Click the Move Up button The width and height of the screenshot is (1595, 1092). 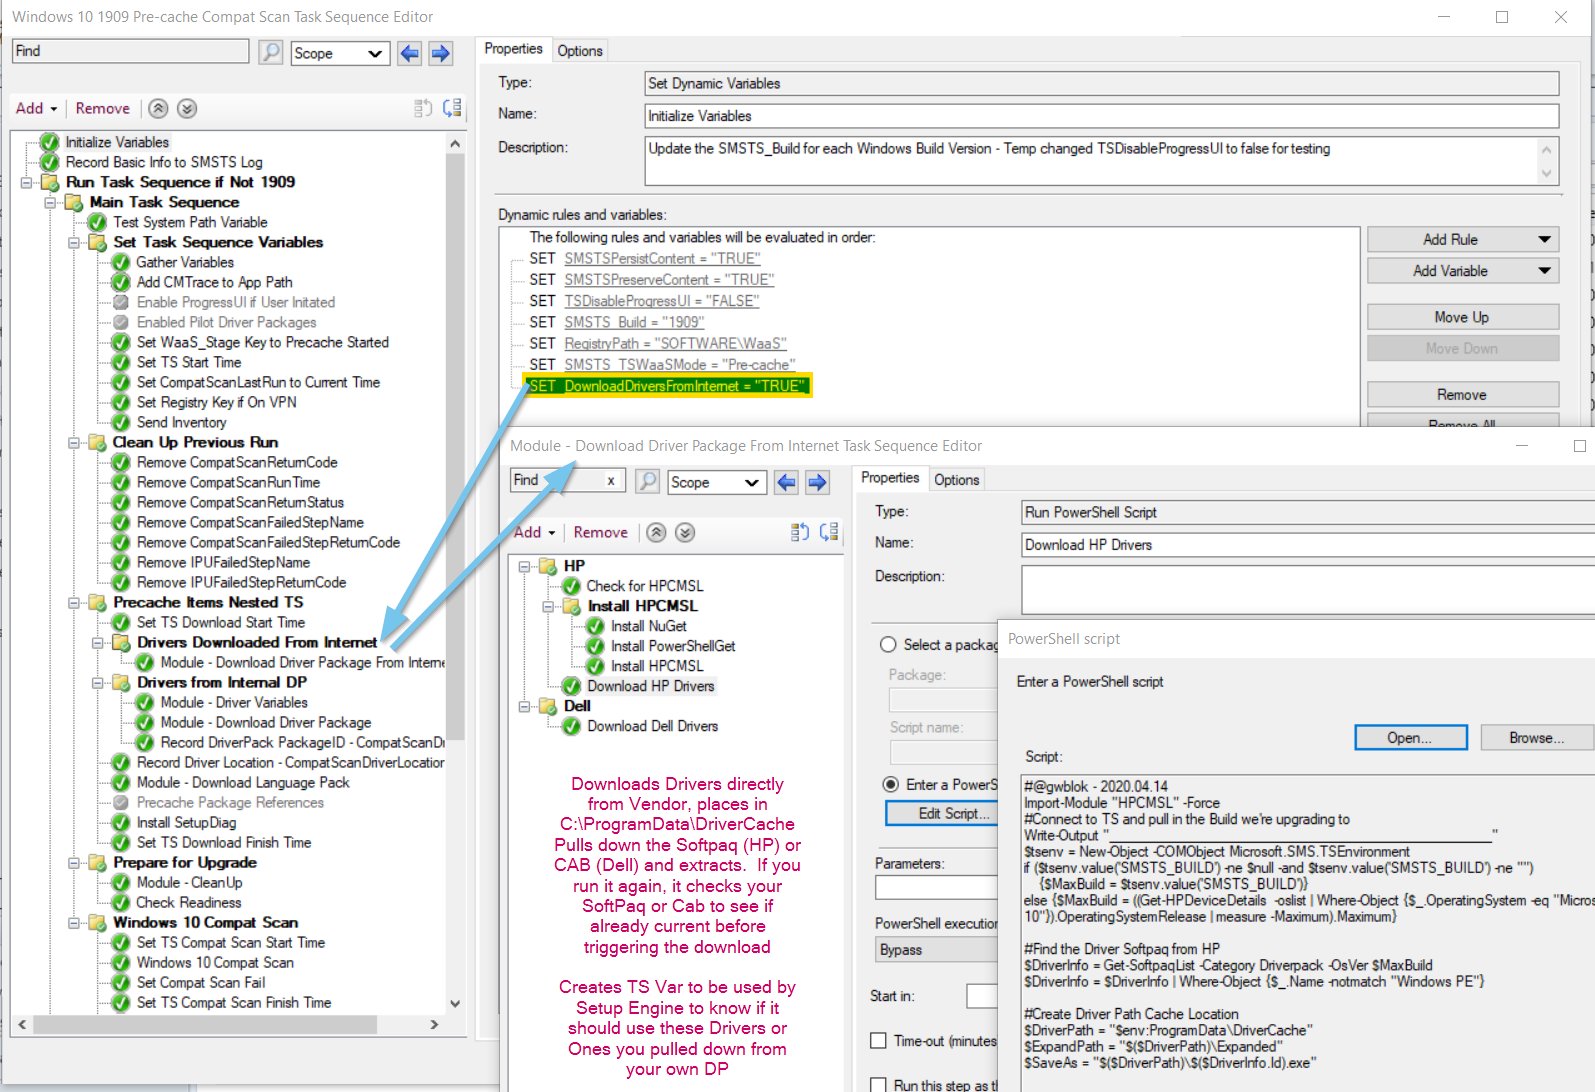(x=1463, y=317)
